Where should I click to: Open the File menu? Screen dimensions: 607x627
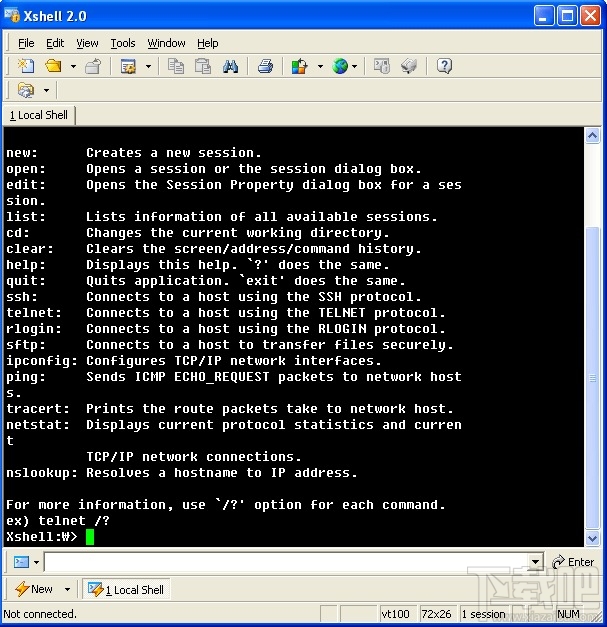tap(26, 43)
